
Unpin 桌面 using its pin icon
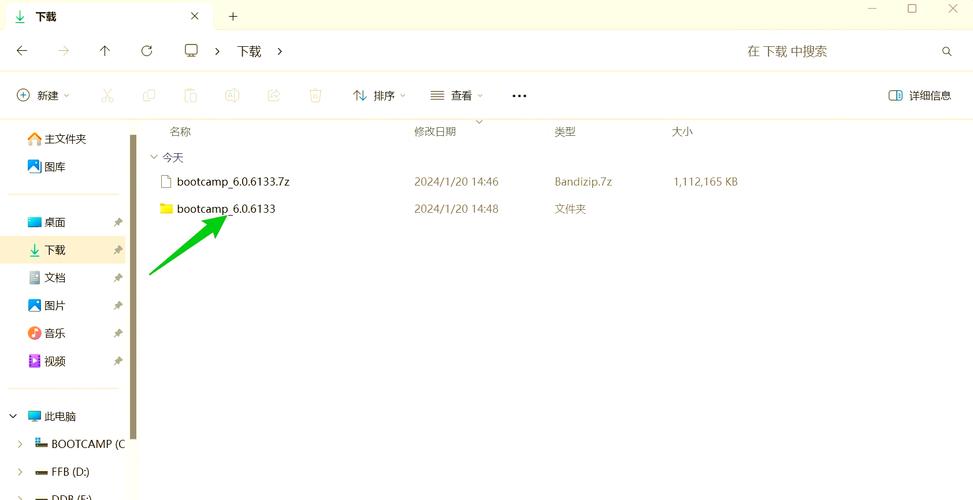[118, 223]
